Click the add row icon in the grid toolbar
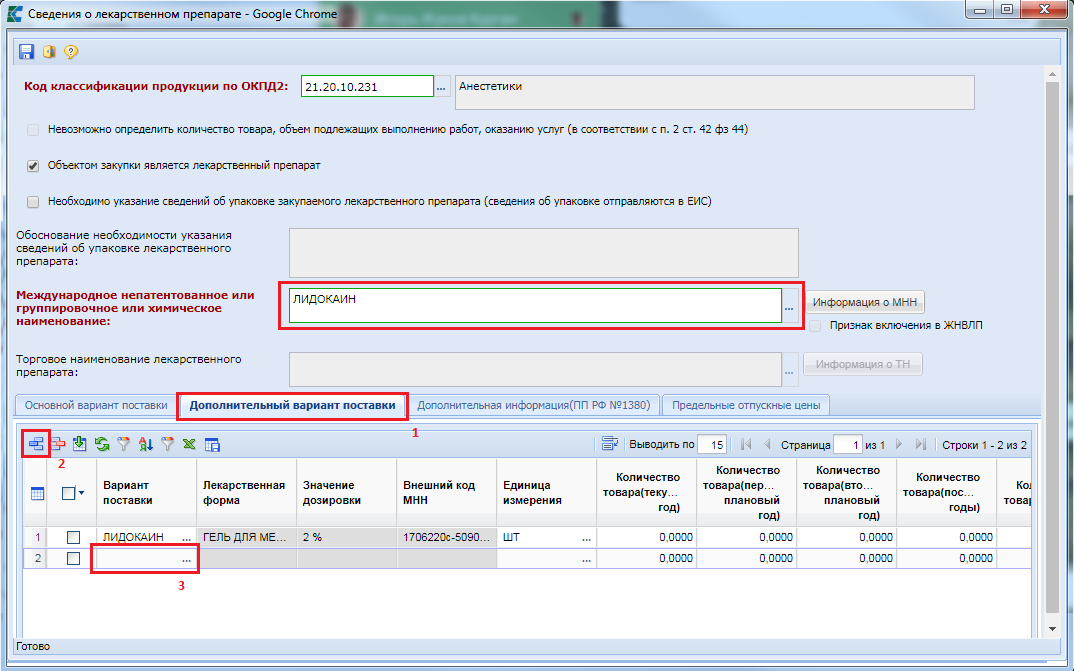The width and height of the screenshot is (1074, 671). [35, 444]
